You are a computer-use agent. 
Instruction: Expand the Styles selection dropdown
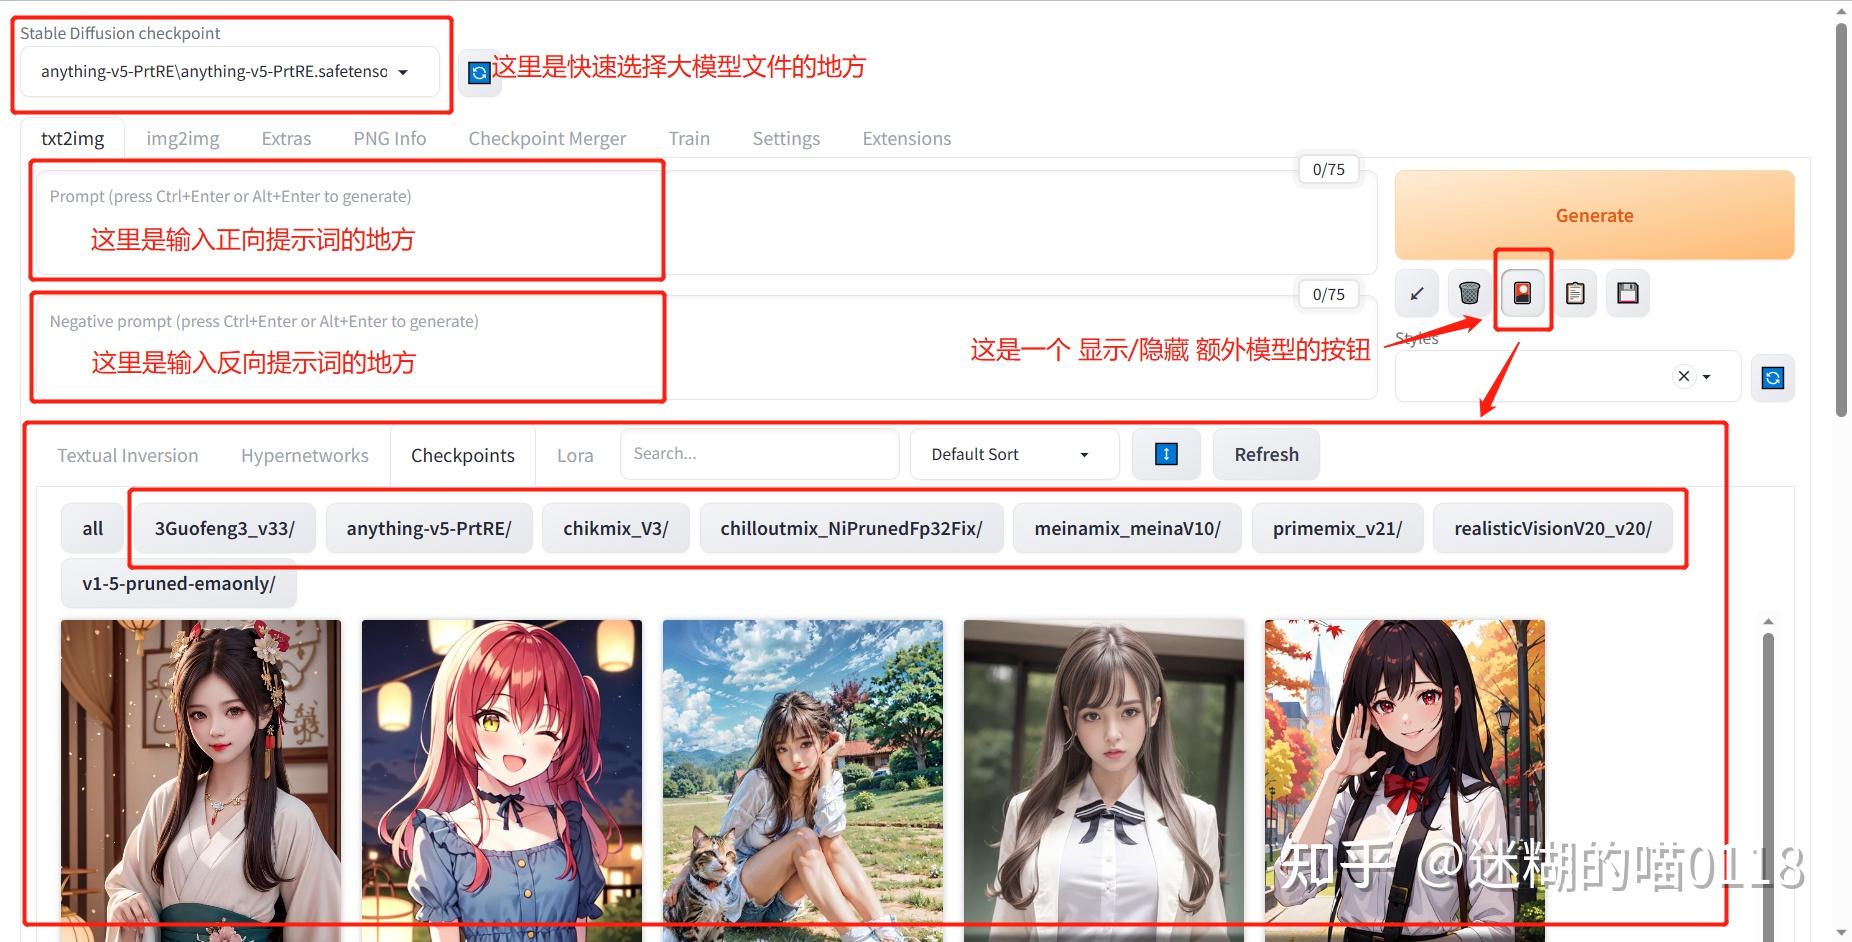point(1705,376)
